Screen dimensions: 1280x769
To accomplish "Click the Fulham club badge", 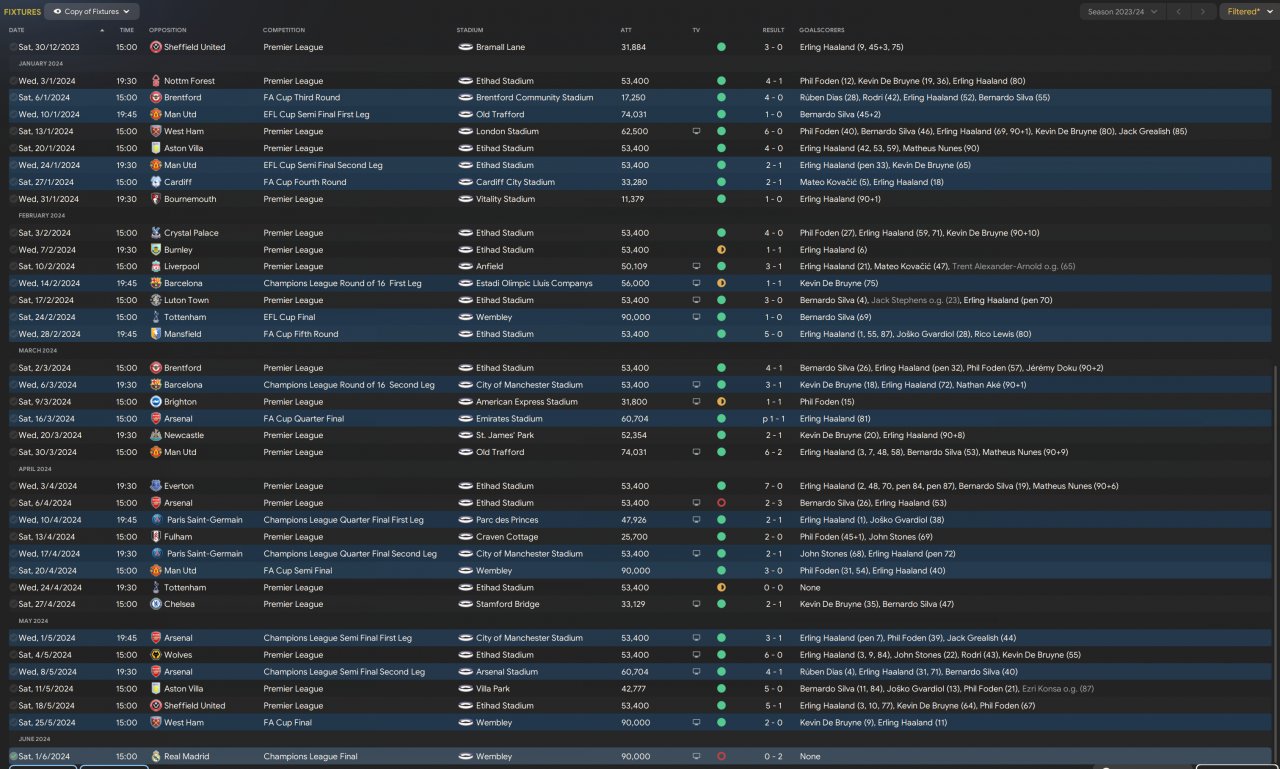I will 155,537.
